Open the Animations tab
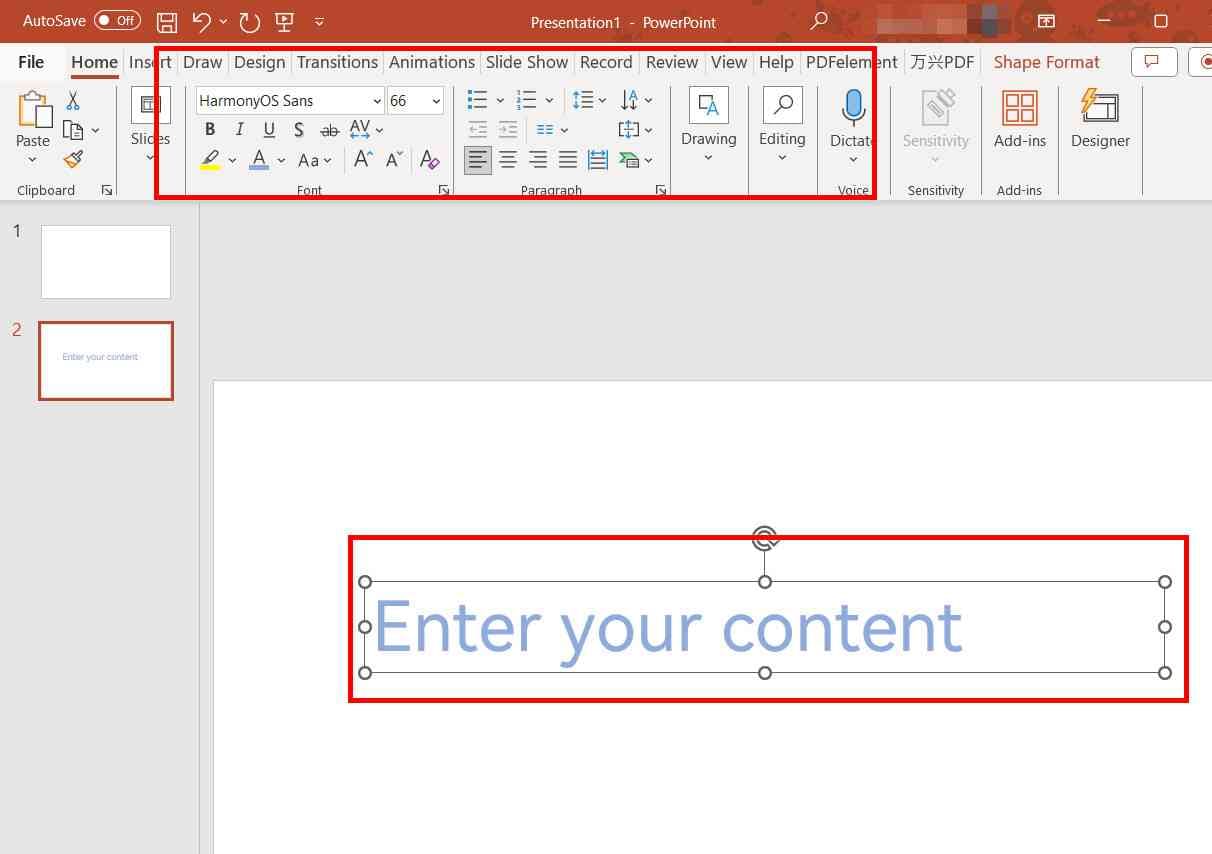This screenshot has width=1212, height=854. coord(432,62)
